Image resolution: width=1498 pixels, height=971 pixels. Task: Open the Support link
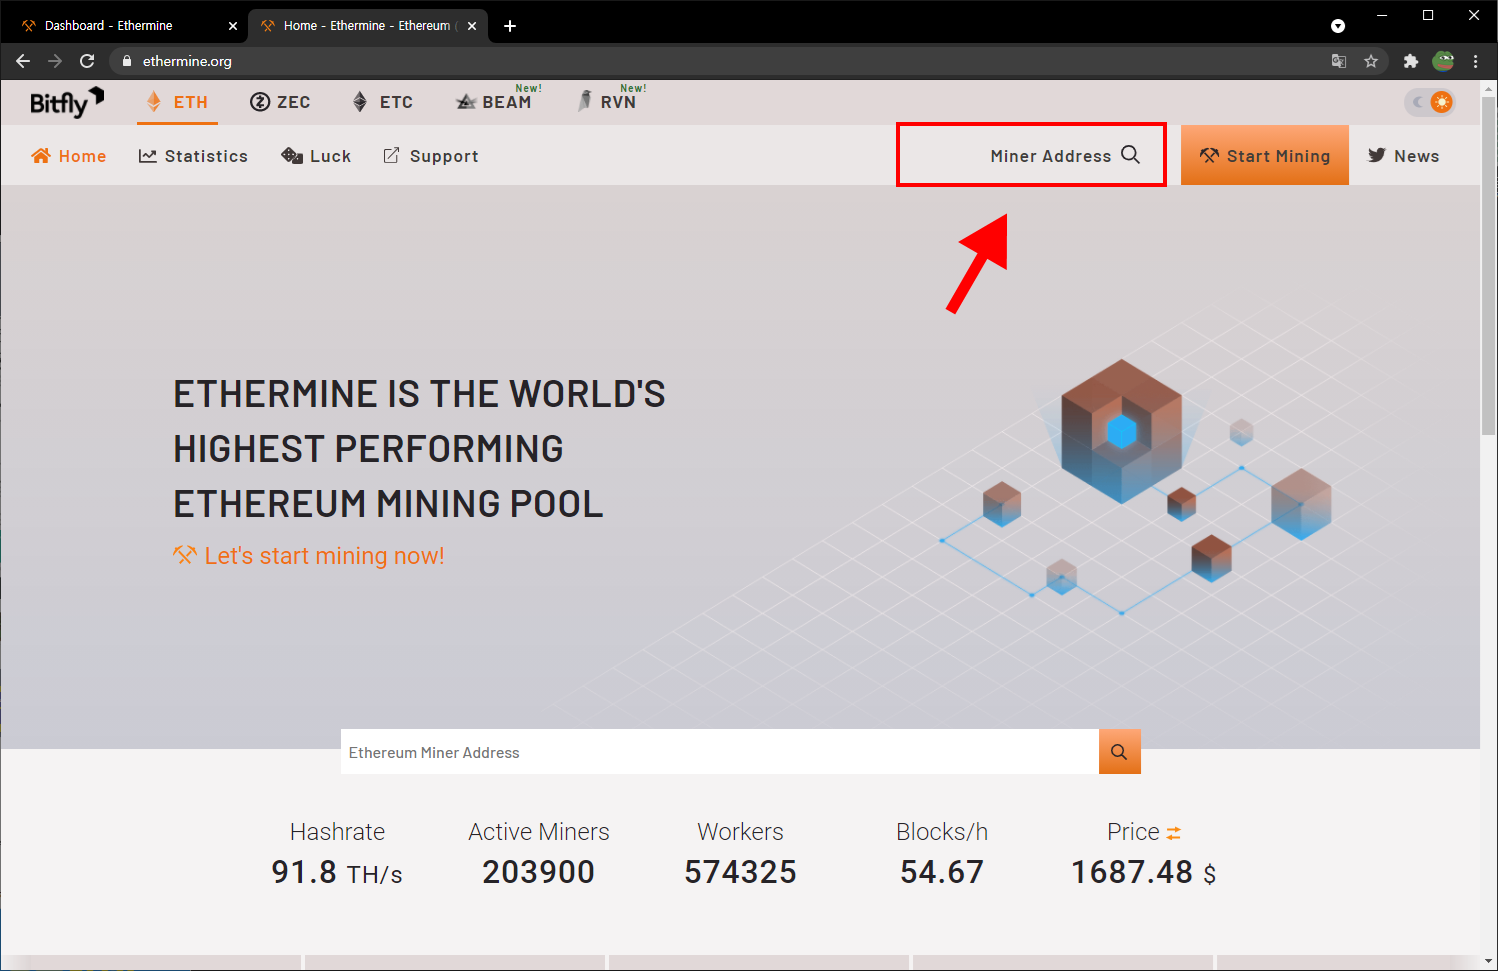point(431,156)
